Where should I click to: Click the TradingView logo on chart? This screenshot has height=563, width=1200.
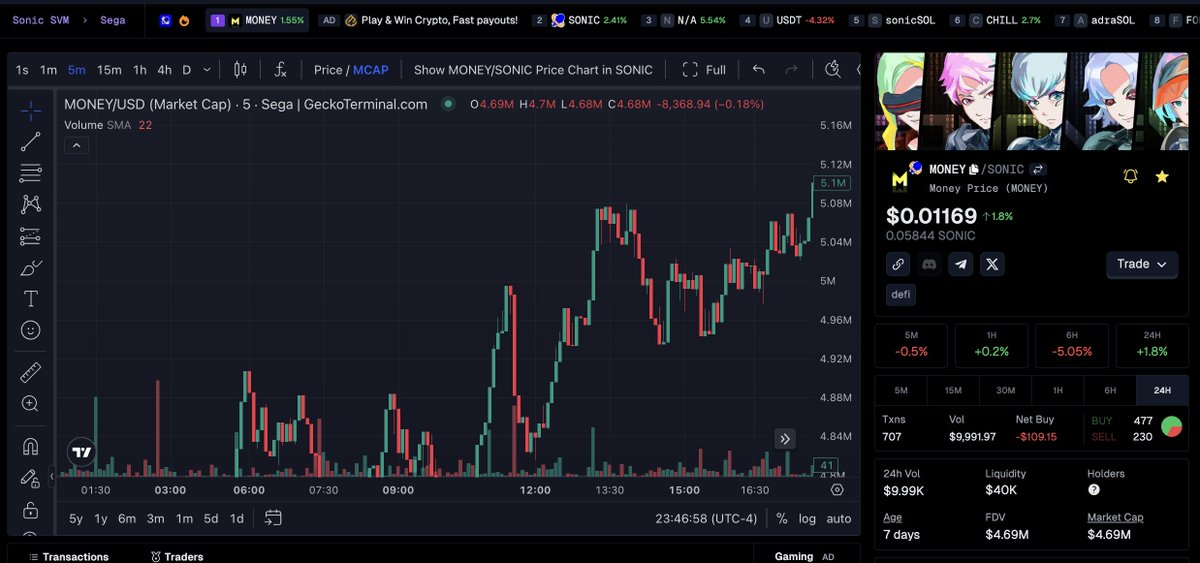click(x=82, y=452)
